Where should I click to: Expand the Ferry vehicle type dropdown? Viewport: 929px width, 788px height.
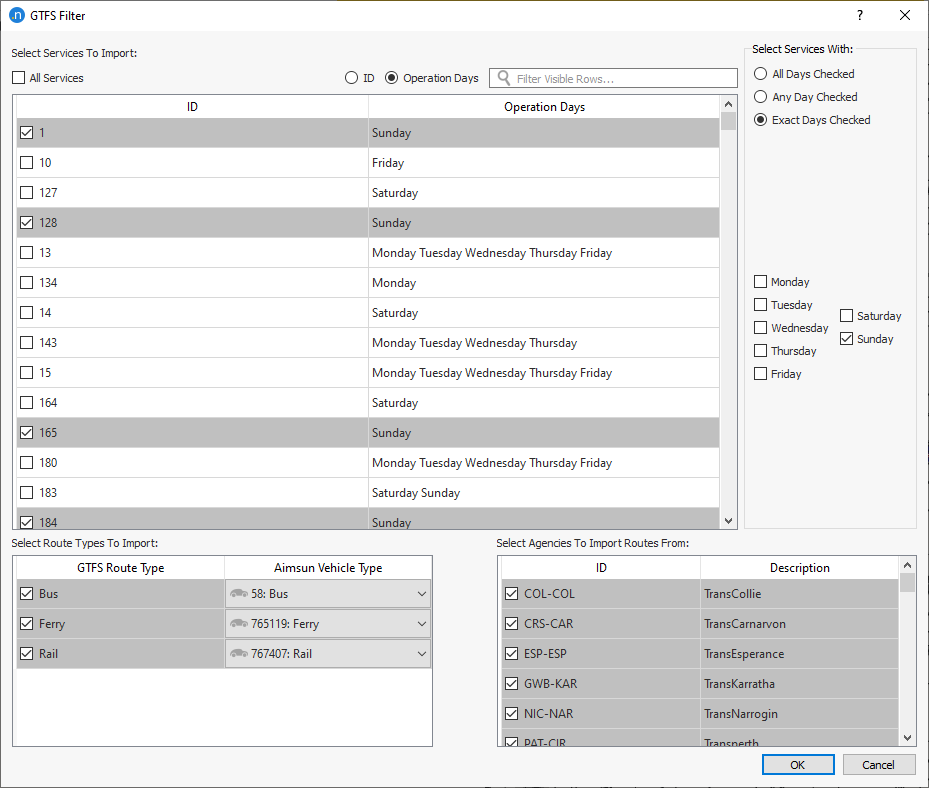(420, 624)
